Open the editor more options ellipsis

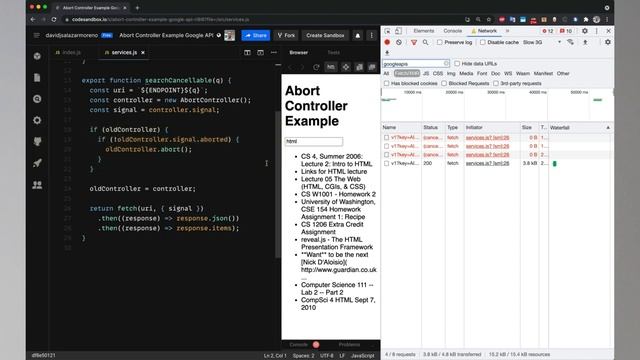[273, 53]
